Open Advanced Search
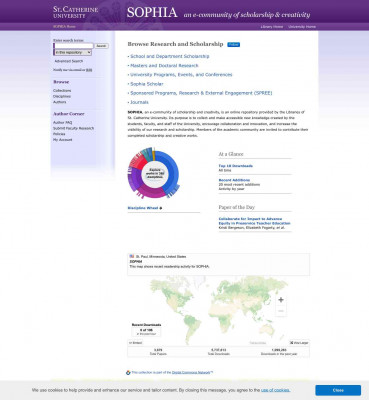 69,61
